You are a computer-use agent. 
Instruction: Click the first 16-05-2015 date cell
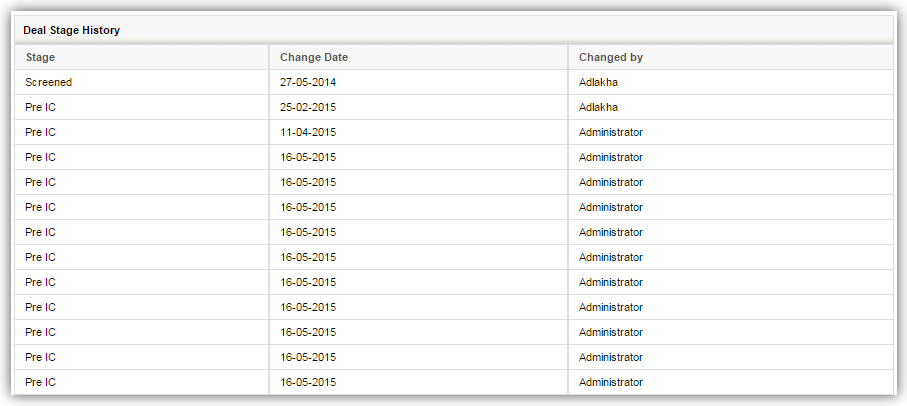click(x=308, y=157)
